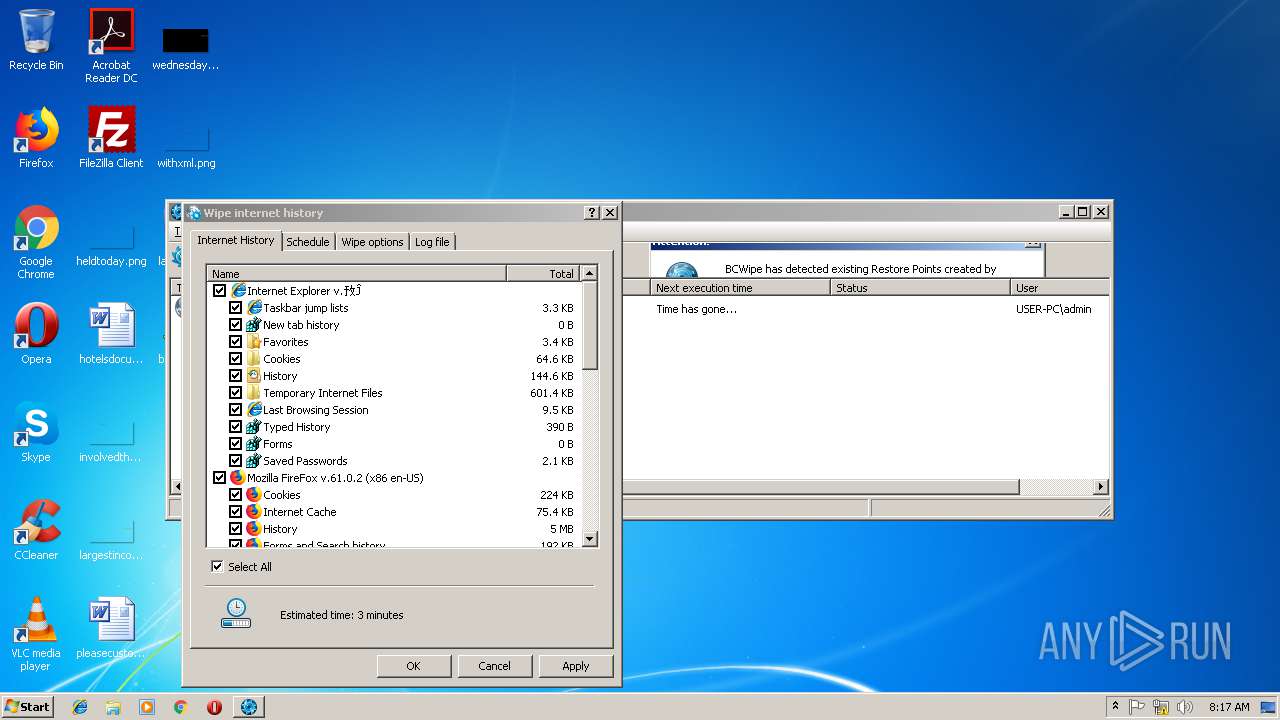
Task: Uncheck Internet Explorer group checkbox
Action: pos(220,291)
